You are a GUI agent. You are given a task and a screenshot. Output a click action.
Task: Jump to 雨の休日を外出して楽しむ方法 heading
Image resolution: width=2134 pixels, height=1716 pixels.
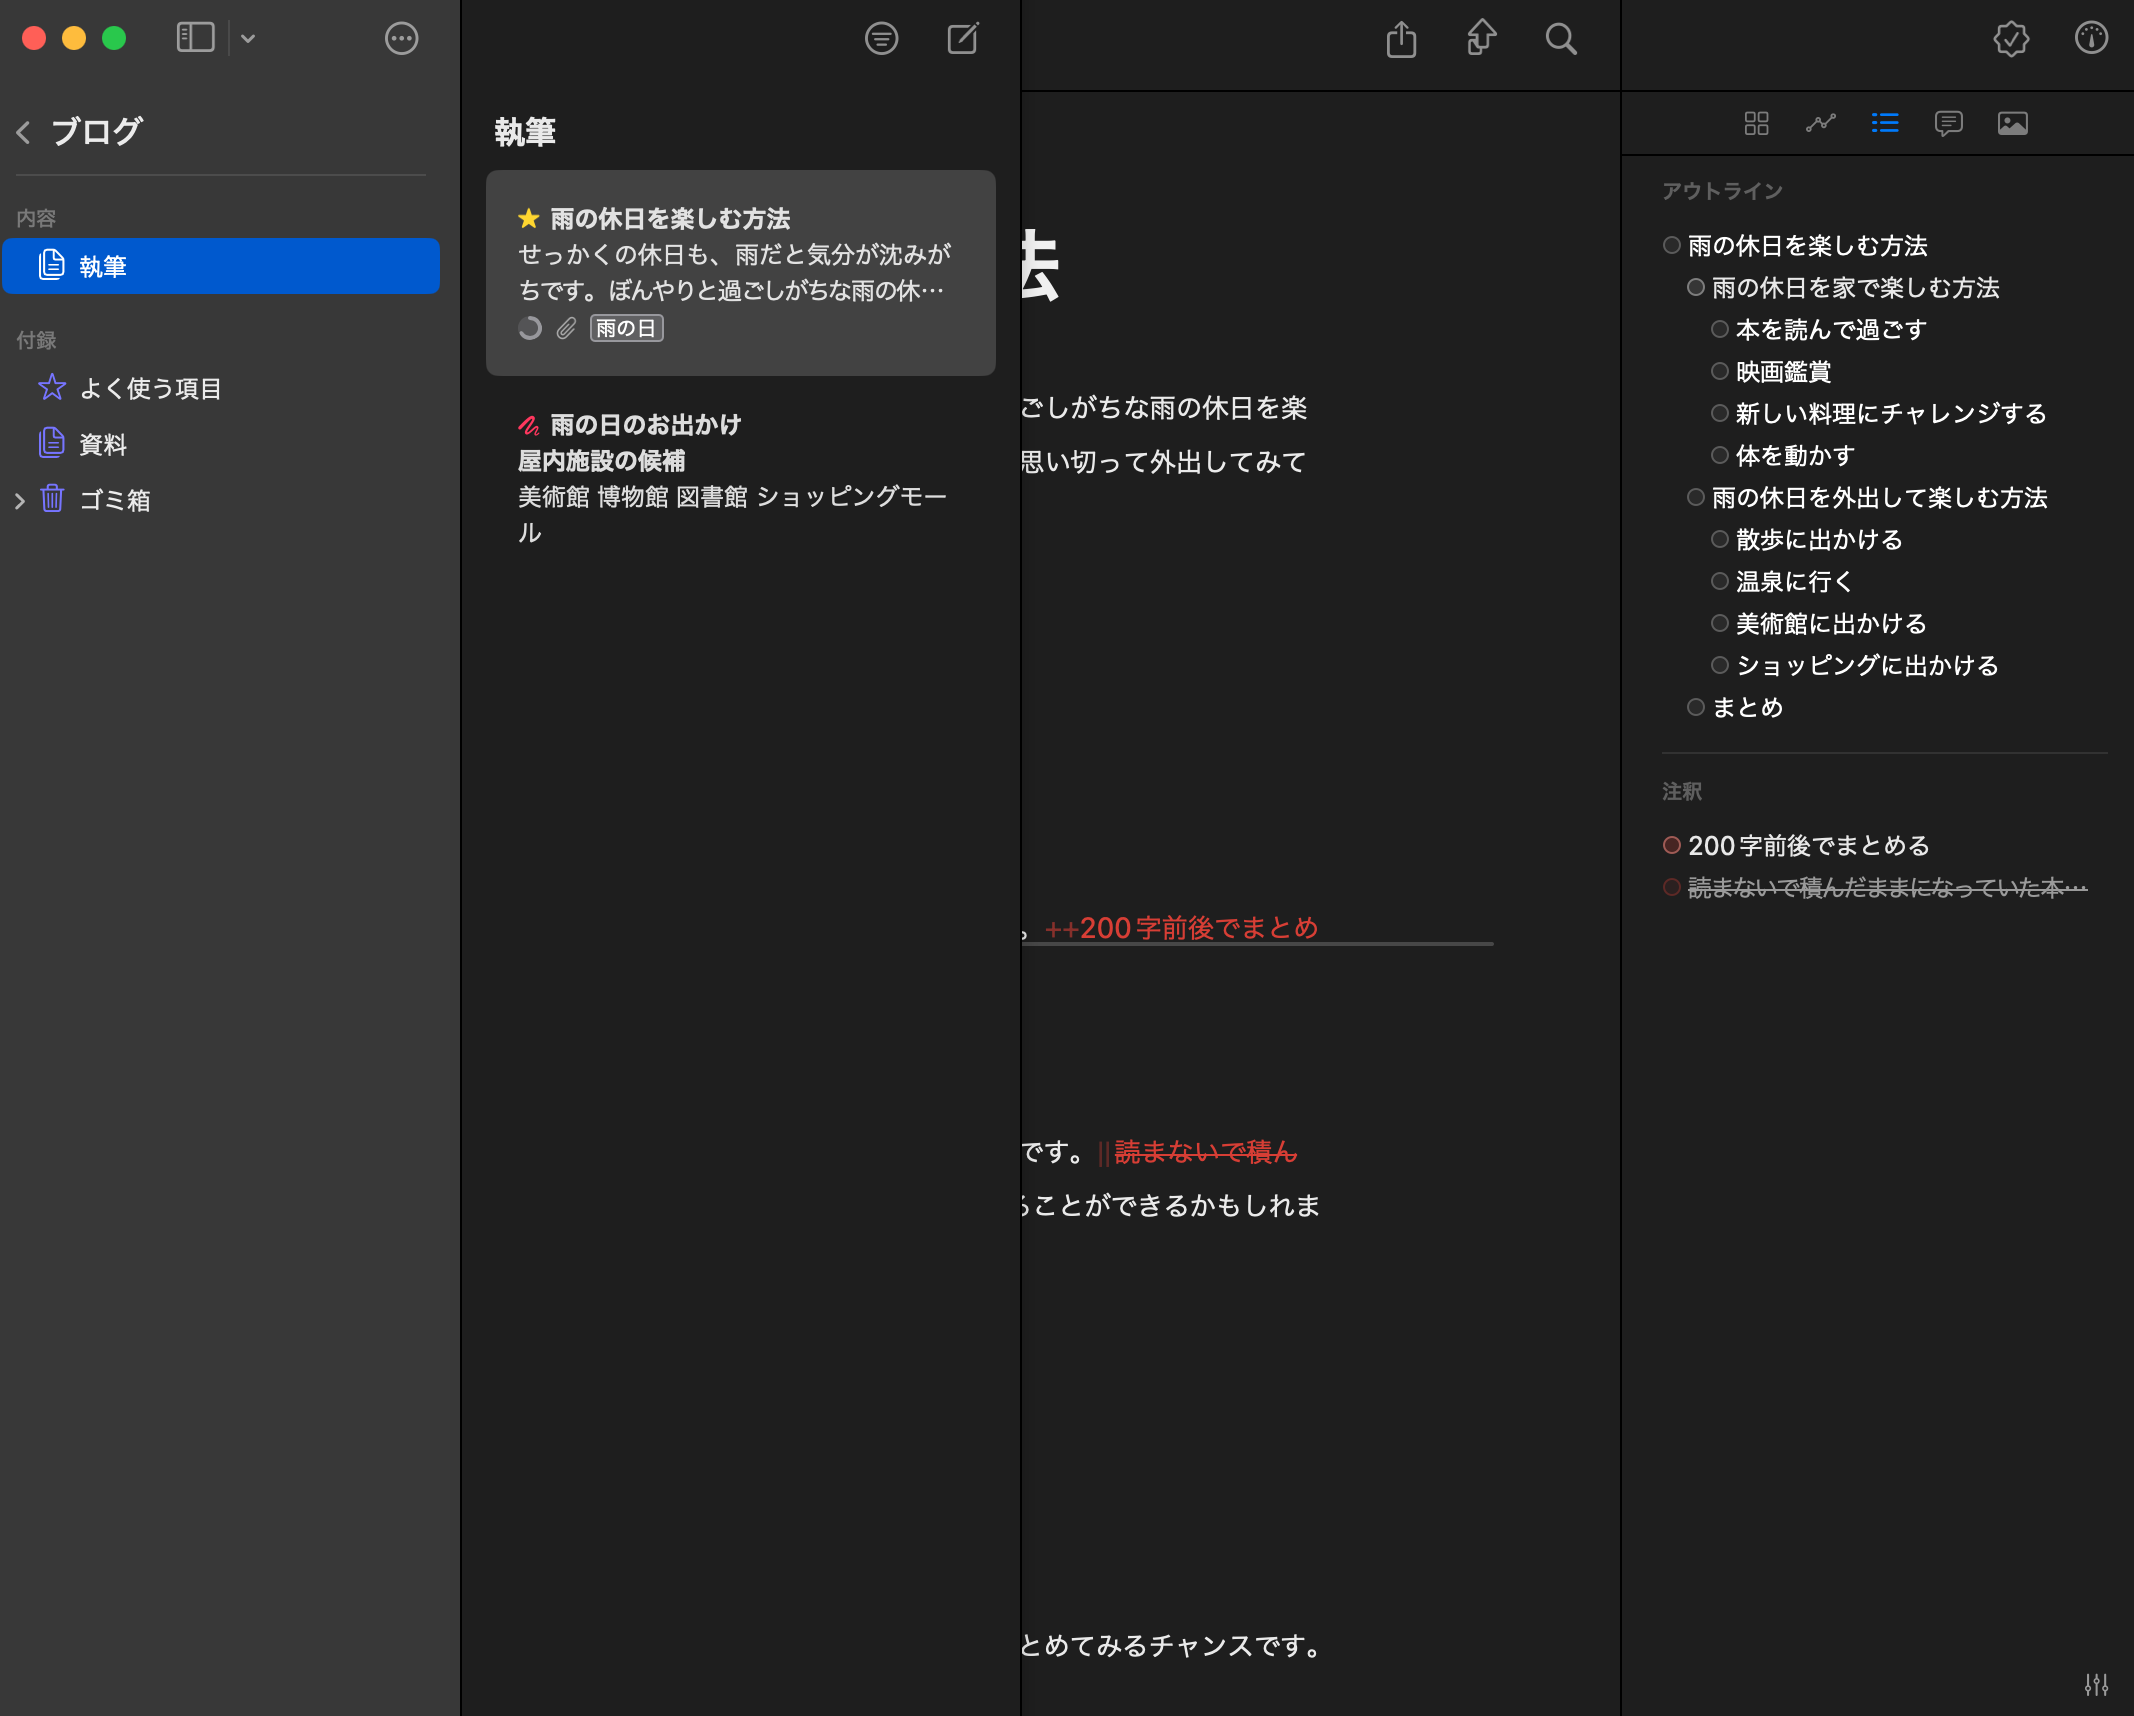(1880, 497)
